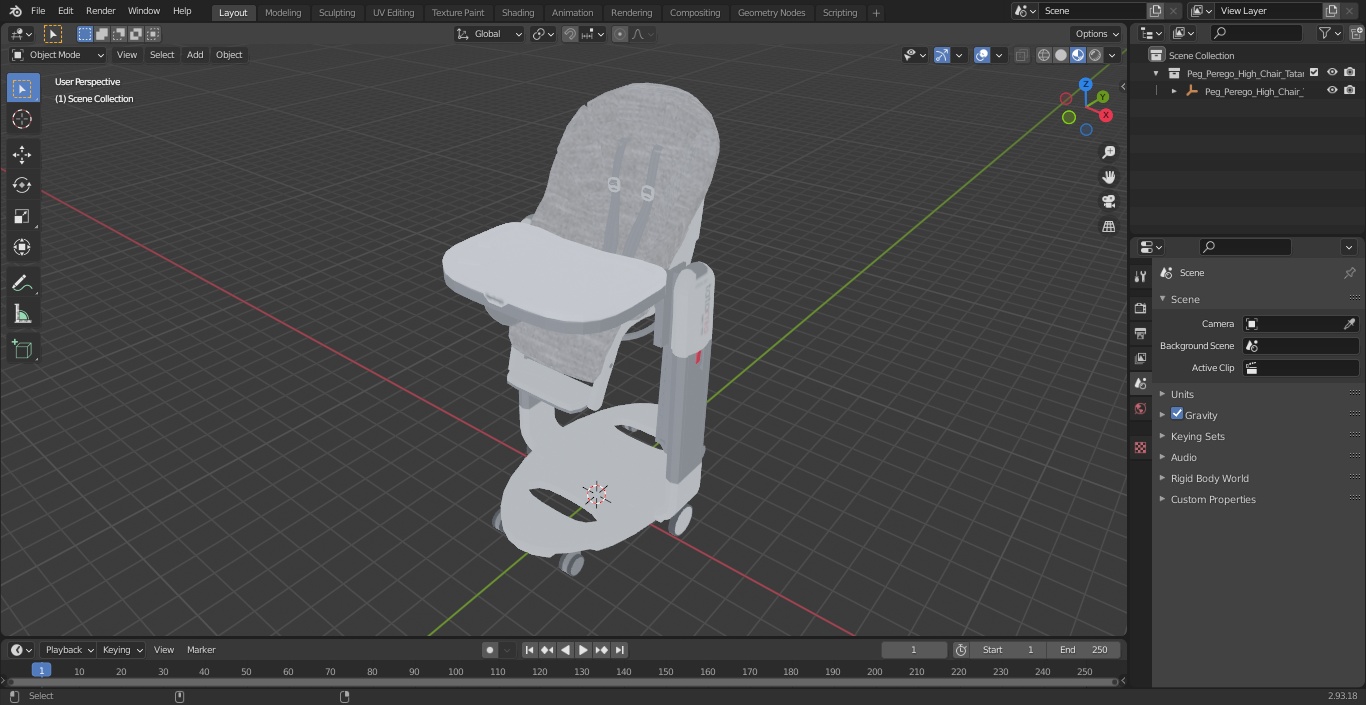
Task: Toggle camera view icon in viewport
Action: [1108, 202]
